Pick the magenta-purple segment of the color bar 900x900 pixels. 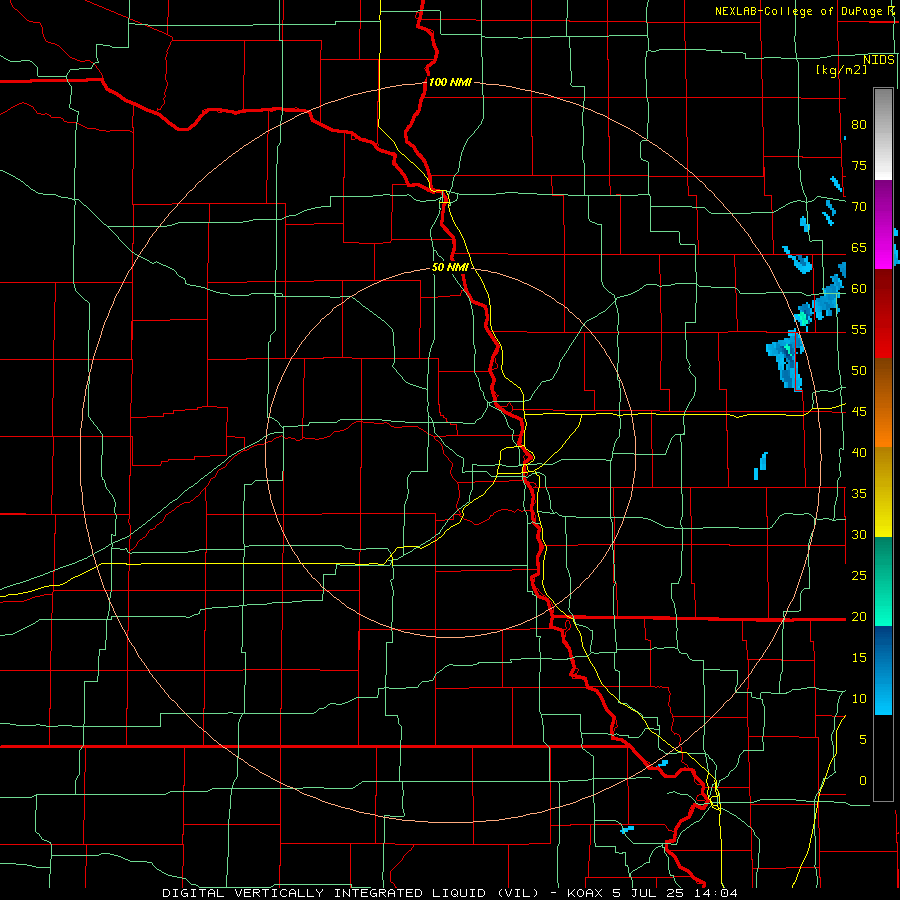click(x=883, y=225)
